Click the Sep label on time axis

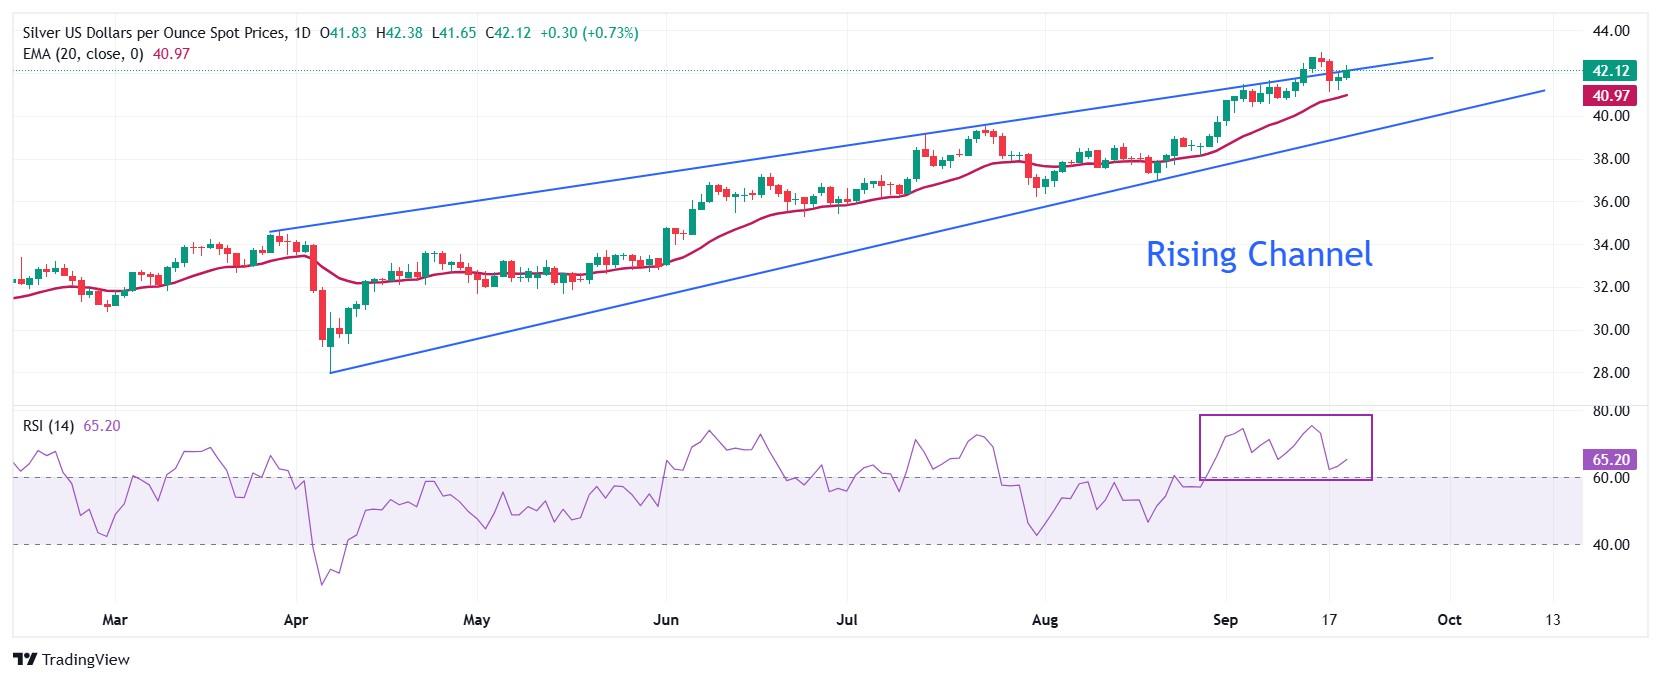tap(1225, 620)
